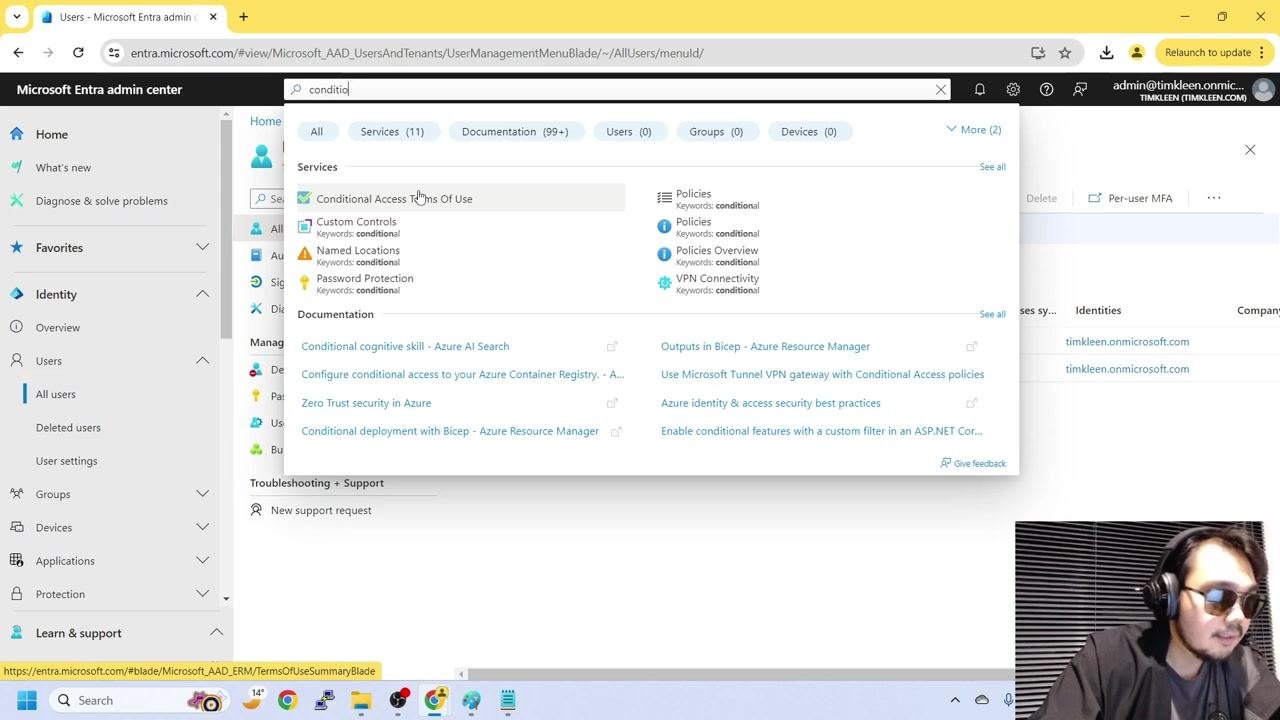Screen dimensions: 1280x720
Task: Open the help question mark icon
Action: [1046, 90]
